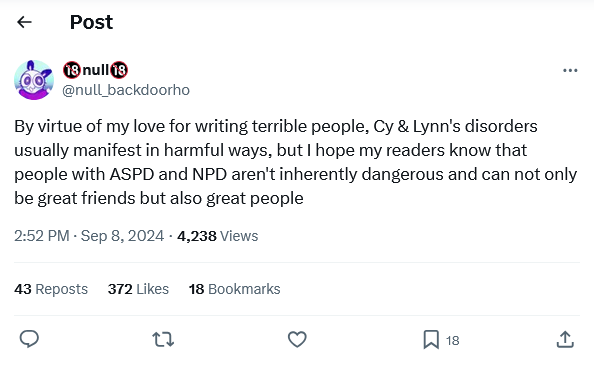Click the post text about ASPD and NPD

295,162
